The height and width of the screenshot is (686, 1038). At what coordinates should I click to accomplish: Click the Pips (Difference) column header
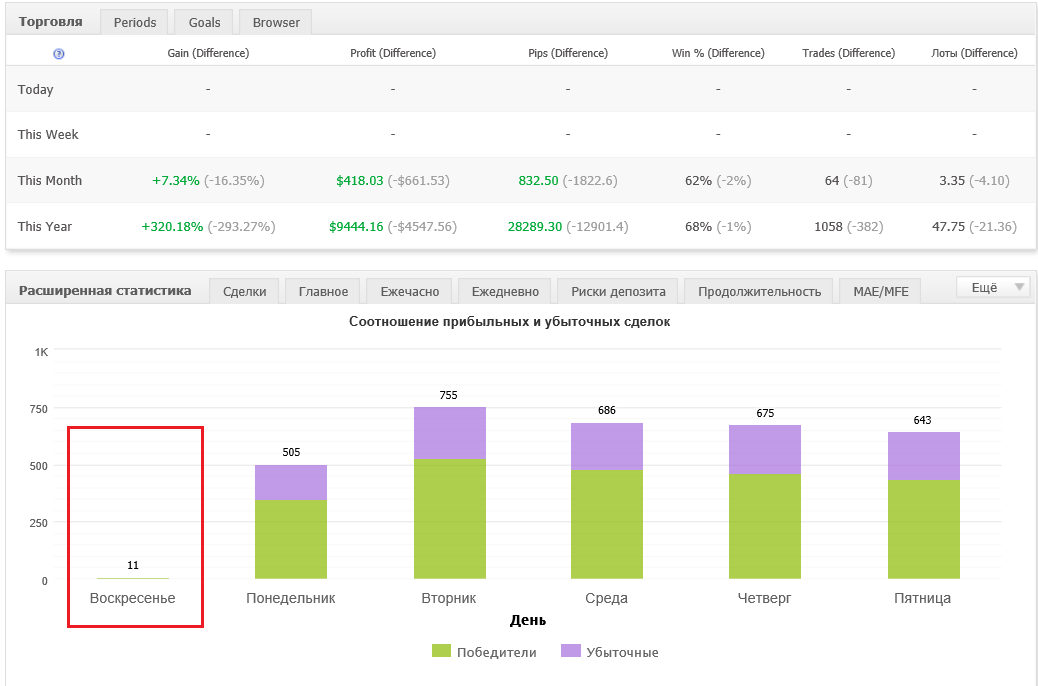568,53
